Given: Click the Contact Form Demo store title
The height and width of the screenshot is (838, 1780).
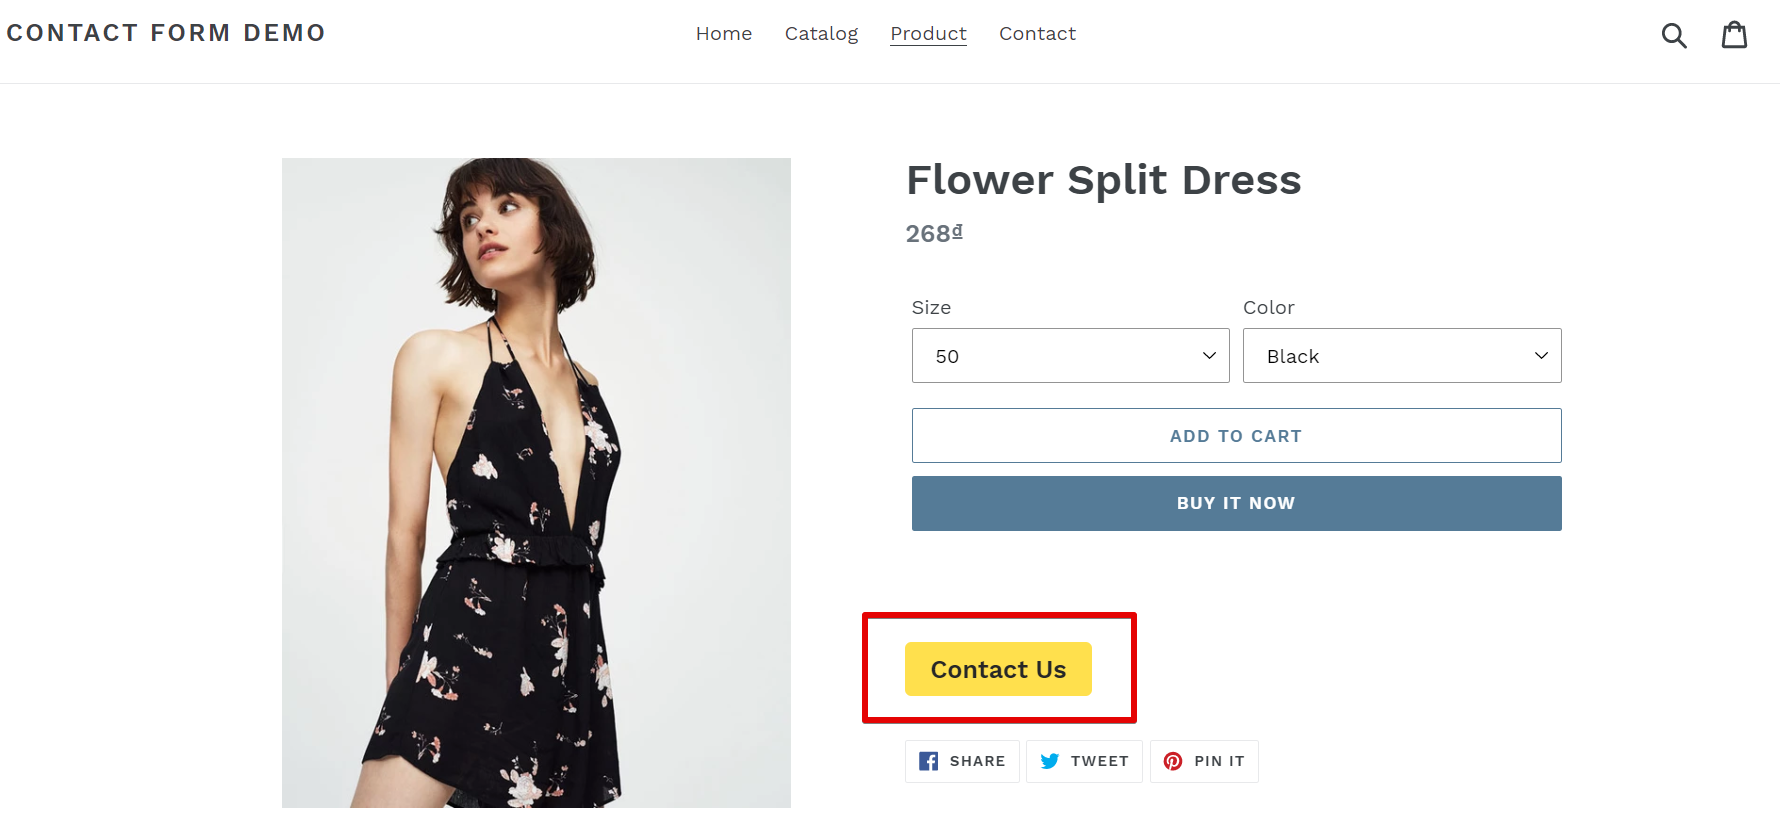Looking at the screenshot, I should pos(166,33).
